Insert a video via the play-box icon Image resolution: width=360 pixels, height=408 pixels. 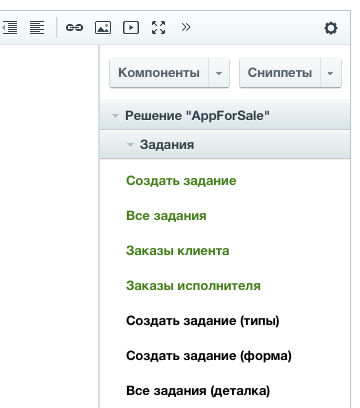[x=131, y=27]
